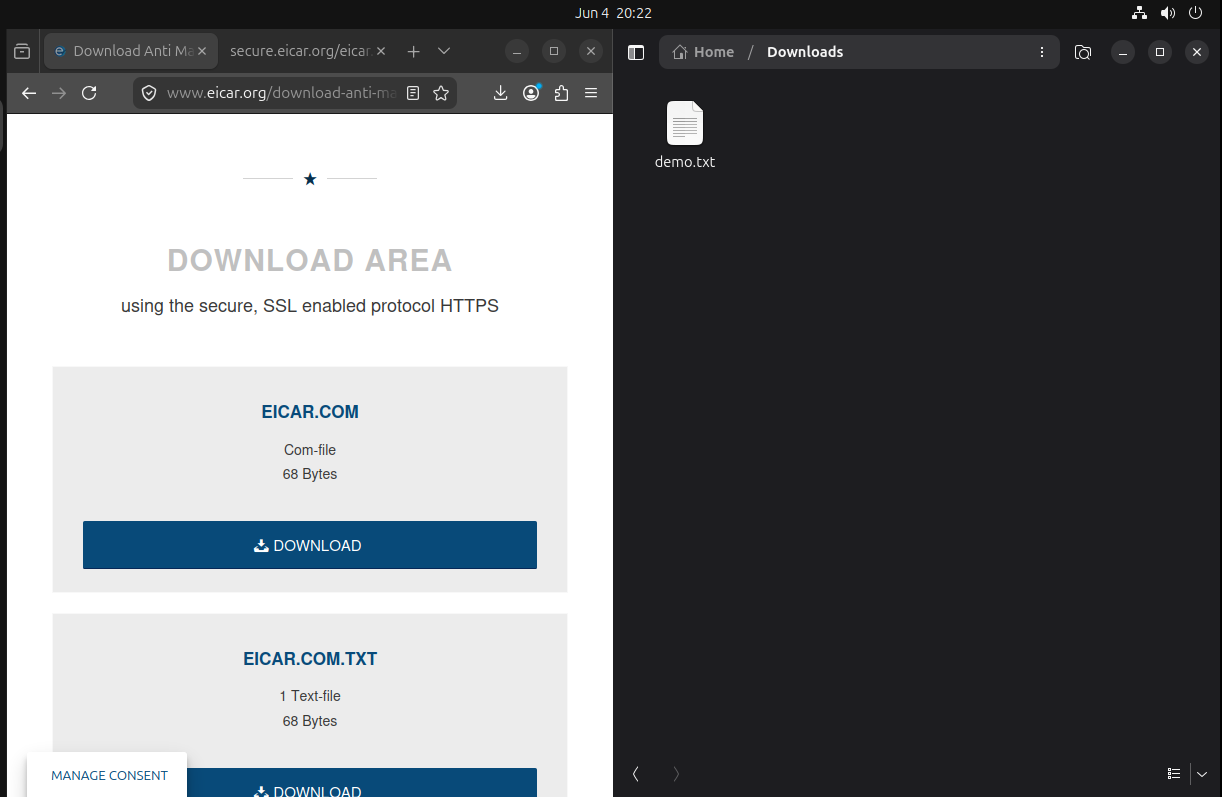
Task: Switch to the Download Anti Malware tab
Action: [130, 51]
